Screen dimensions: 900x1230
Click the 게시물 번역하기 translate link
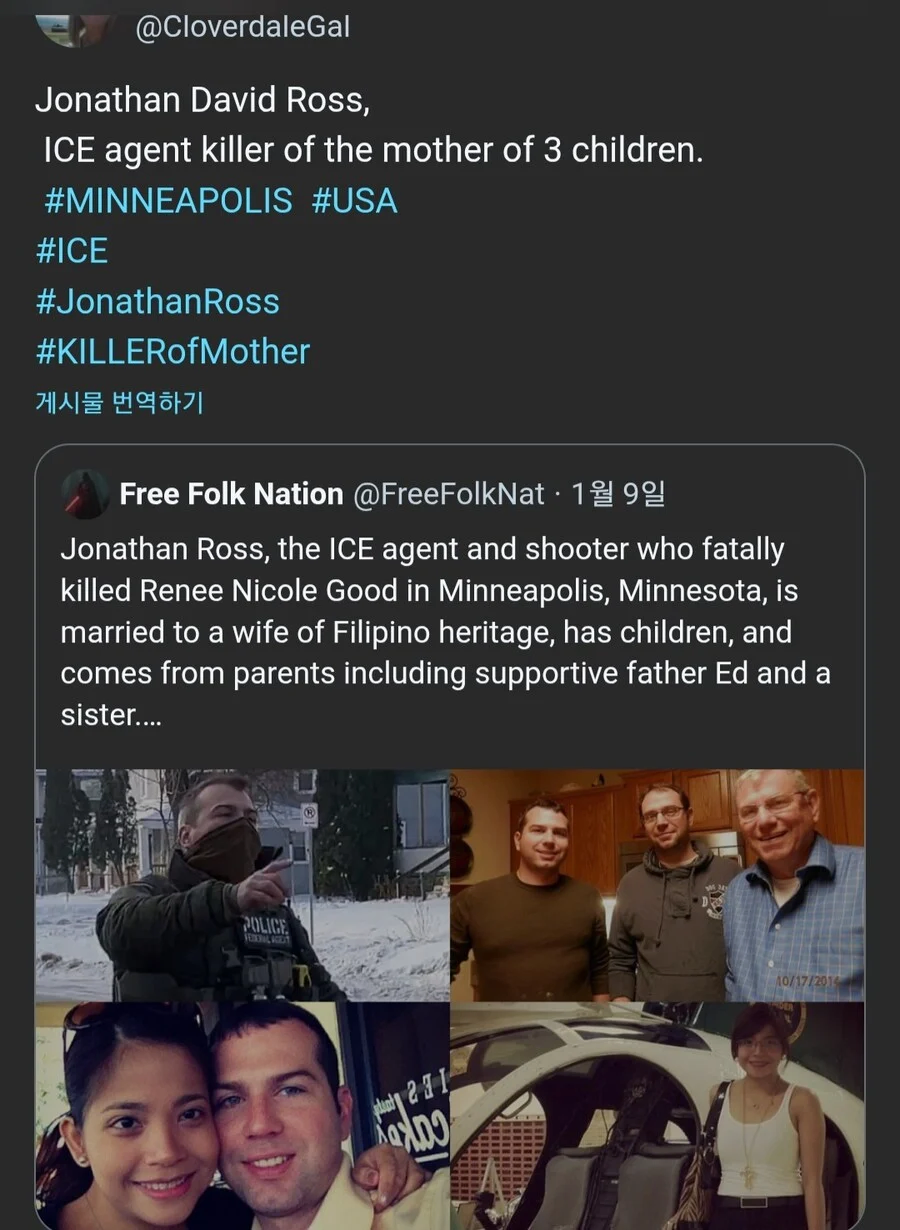[119, 403]
